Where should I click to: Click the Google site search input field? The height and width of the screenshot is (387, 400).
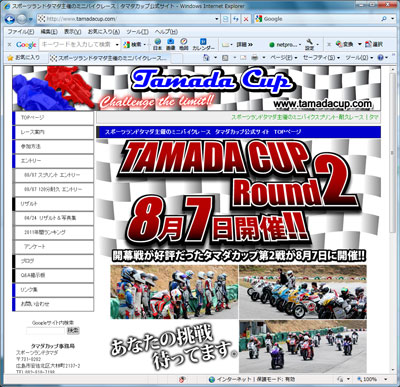[x=45, y=331]
